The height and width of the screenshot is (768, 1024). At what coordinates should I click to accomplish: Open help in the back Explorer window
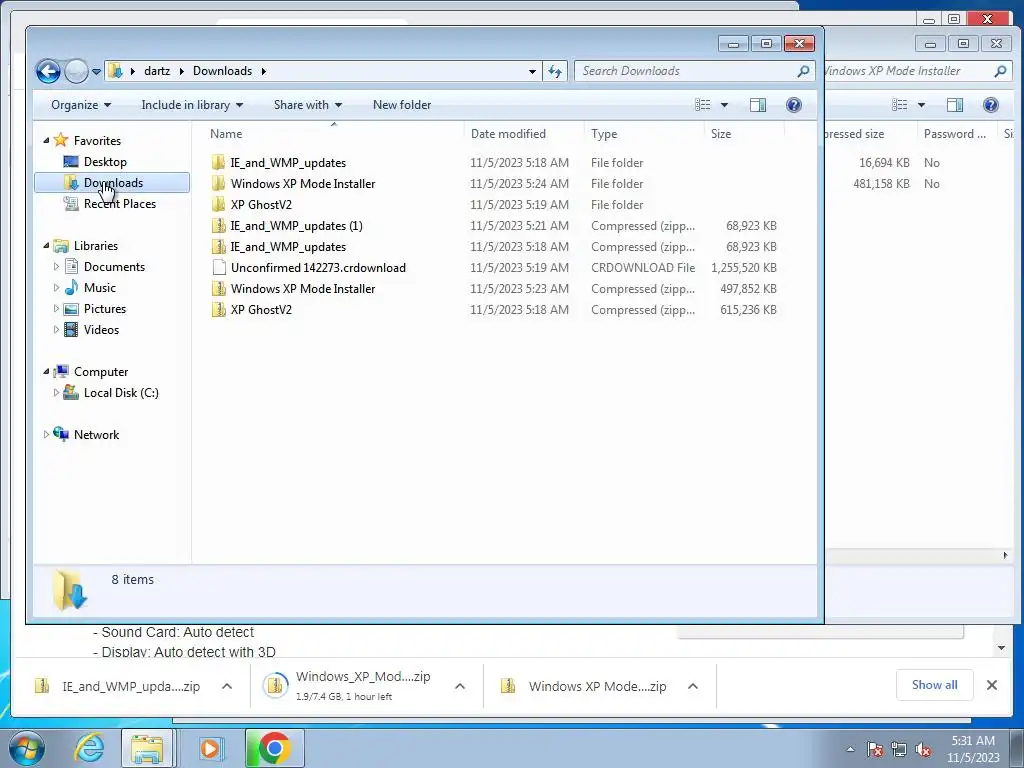click(991, 105)
